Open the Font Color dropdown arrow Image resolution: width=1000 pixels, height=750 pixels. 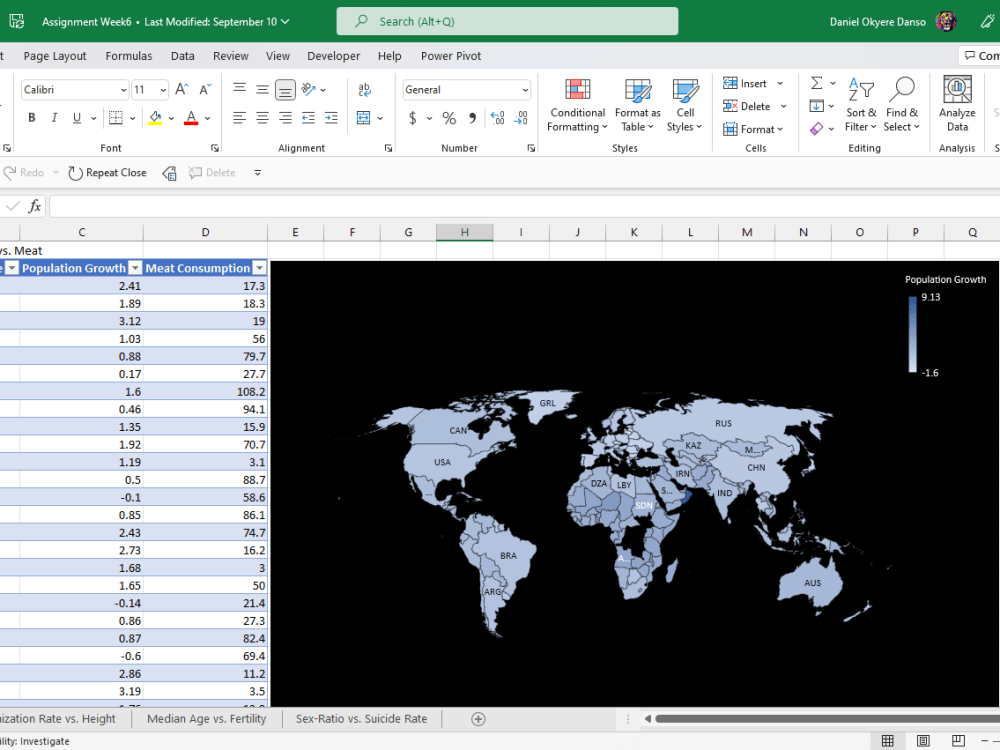tap(207, 118)
